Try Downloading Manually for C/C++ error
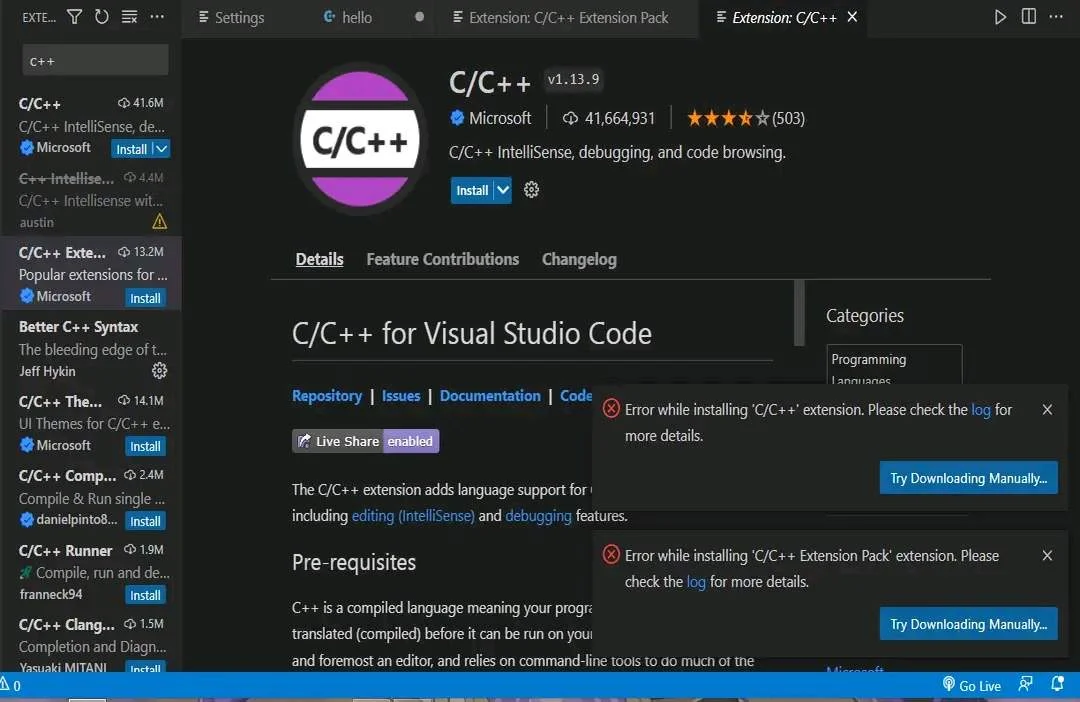Image resolution: width=1080 pixels, height=702 pixels. coord(968,477)
